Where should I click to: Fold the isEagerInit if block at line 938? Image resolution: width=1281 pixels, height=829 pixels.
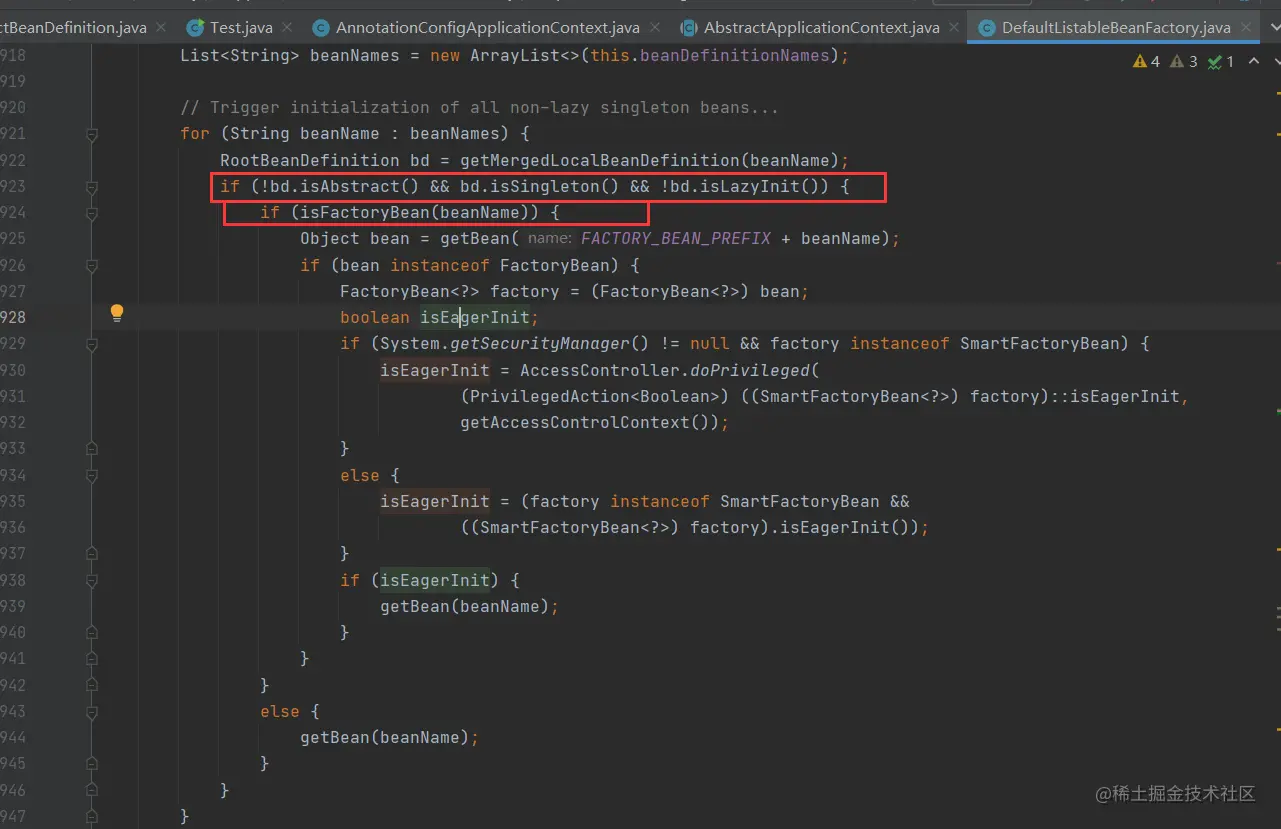click(x=92, y=580)
